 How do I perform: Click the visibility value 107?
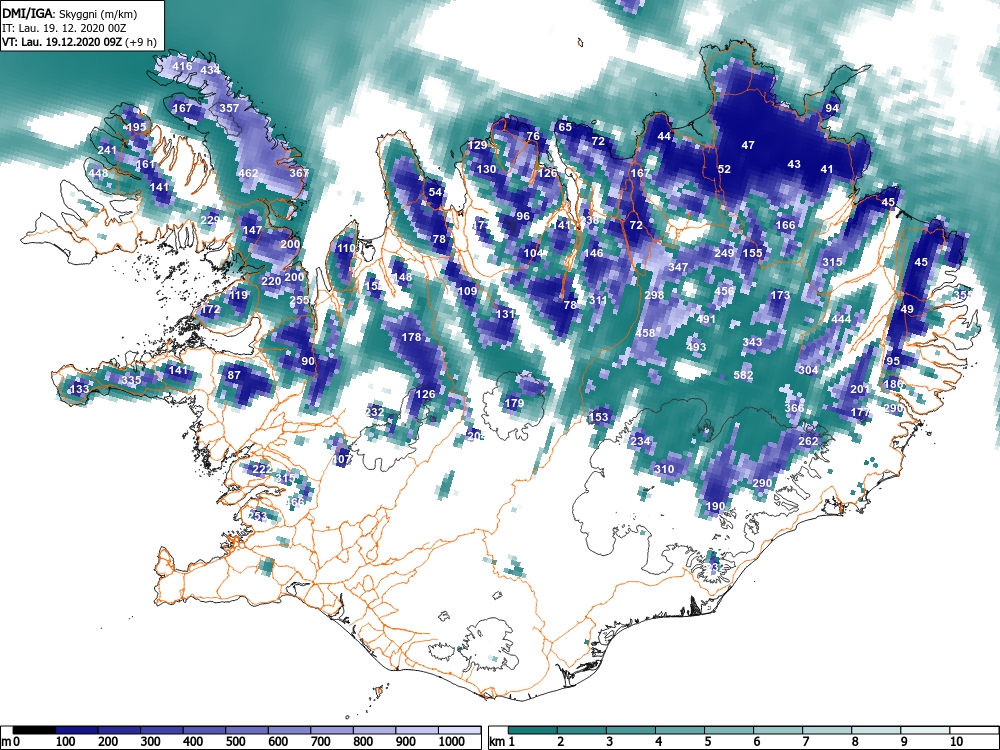click(x=342, y=459)
